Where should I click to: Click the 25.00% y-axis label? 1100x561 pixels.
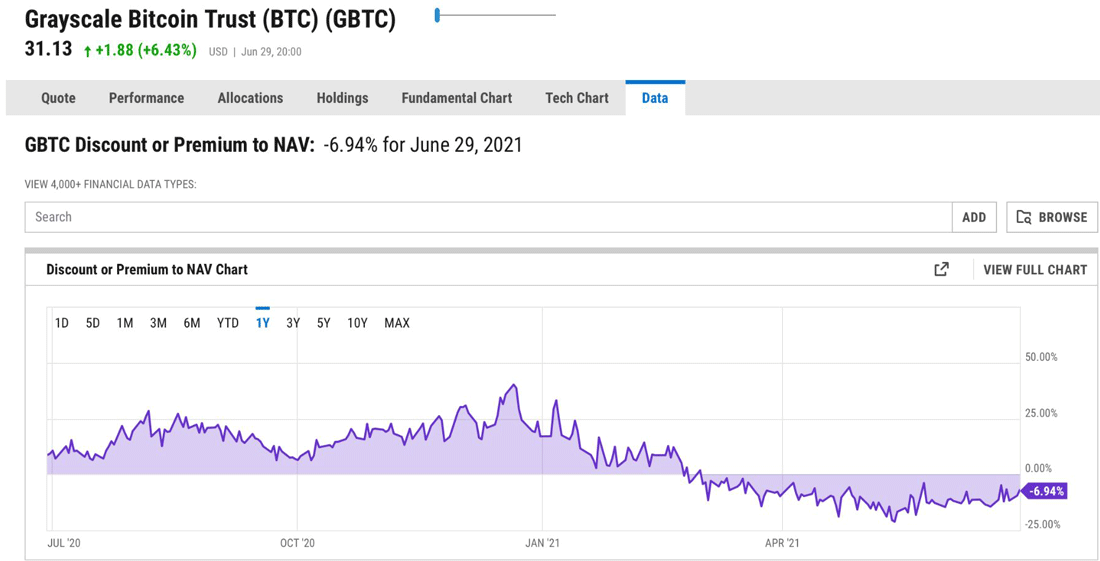[x=1040, y=413]
